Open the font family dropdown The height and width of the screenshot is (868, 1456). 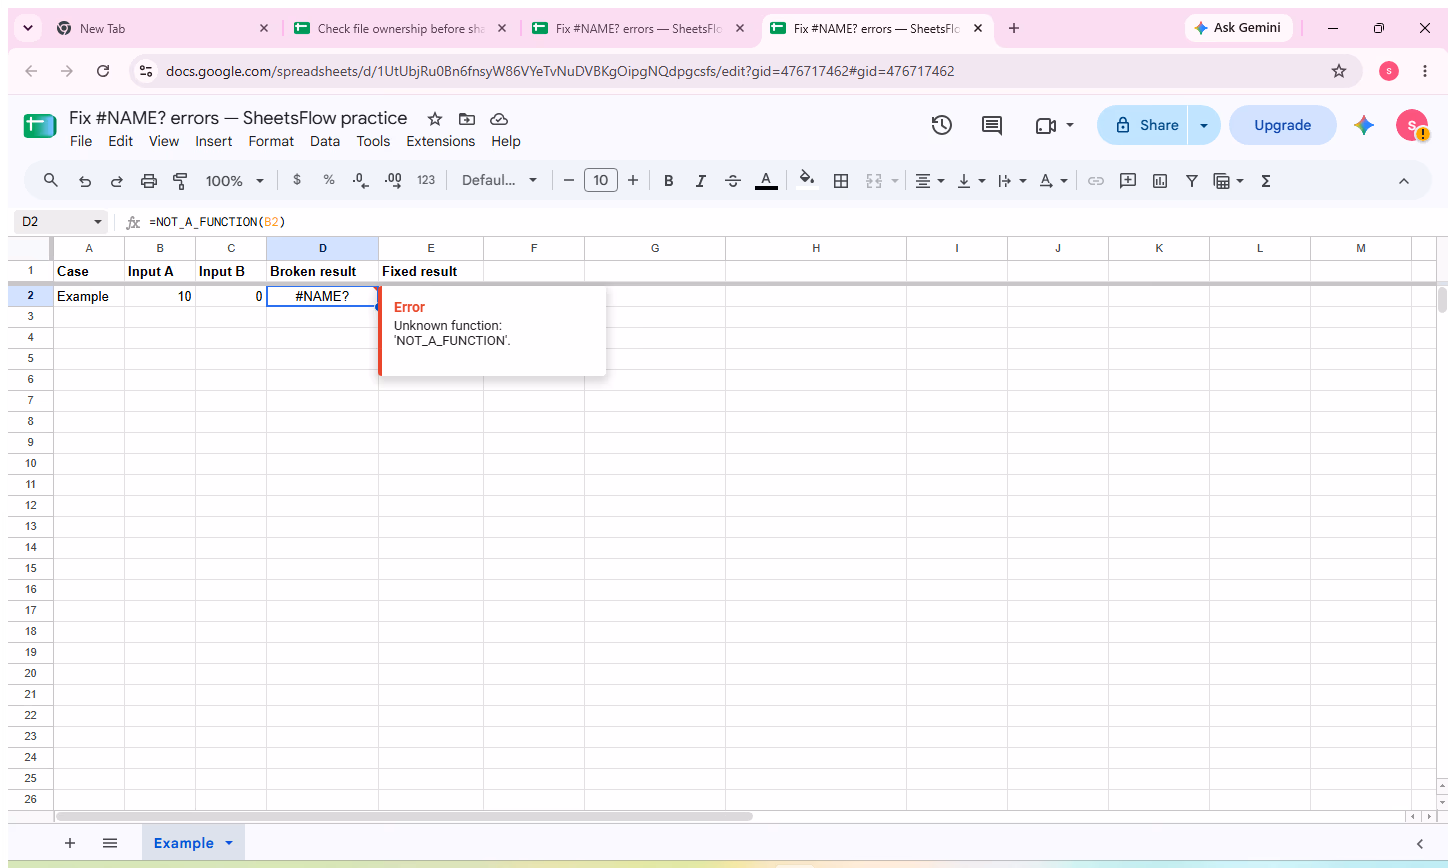click(499, 181)
